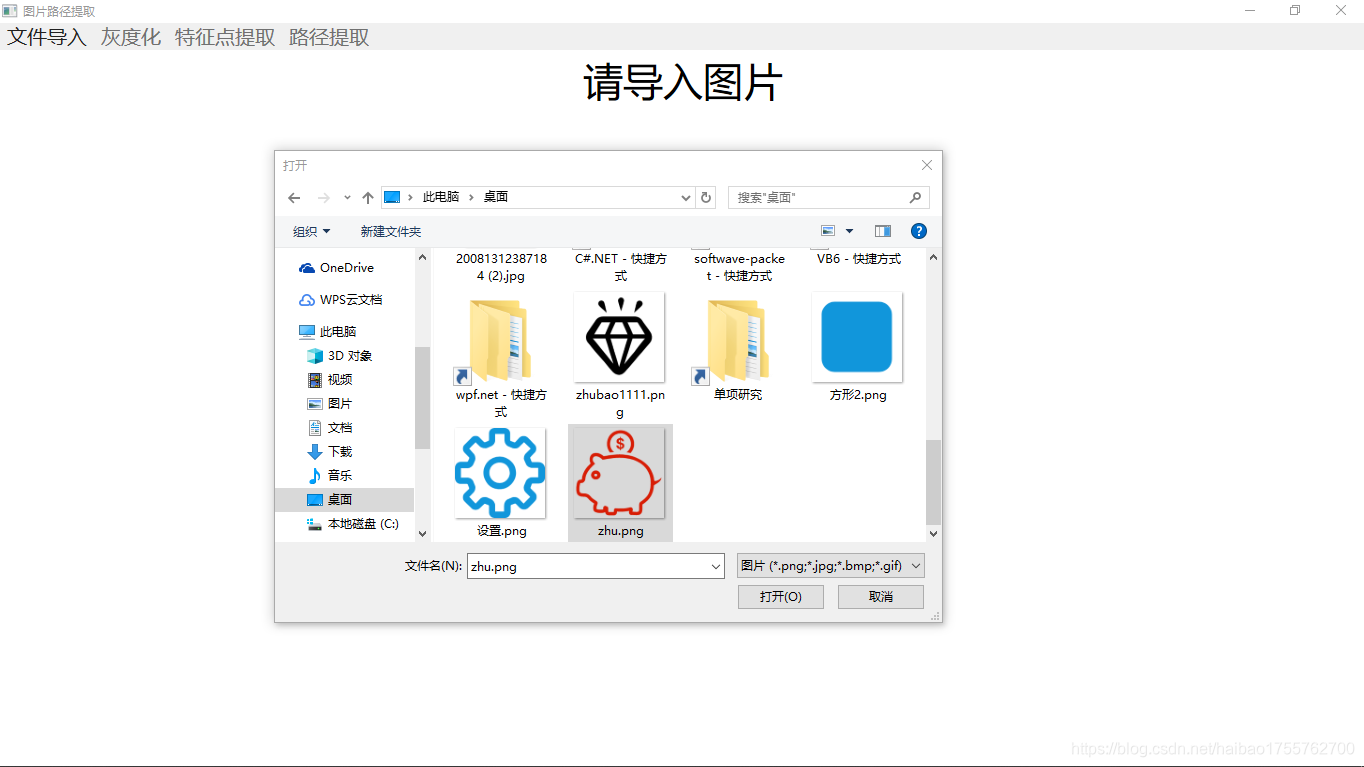
Task: Click the search magnifier in the search box
Action: (915, 197)
